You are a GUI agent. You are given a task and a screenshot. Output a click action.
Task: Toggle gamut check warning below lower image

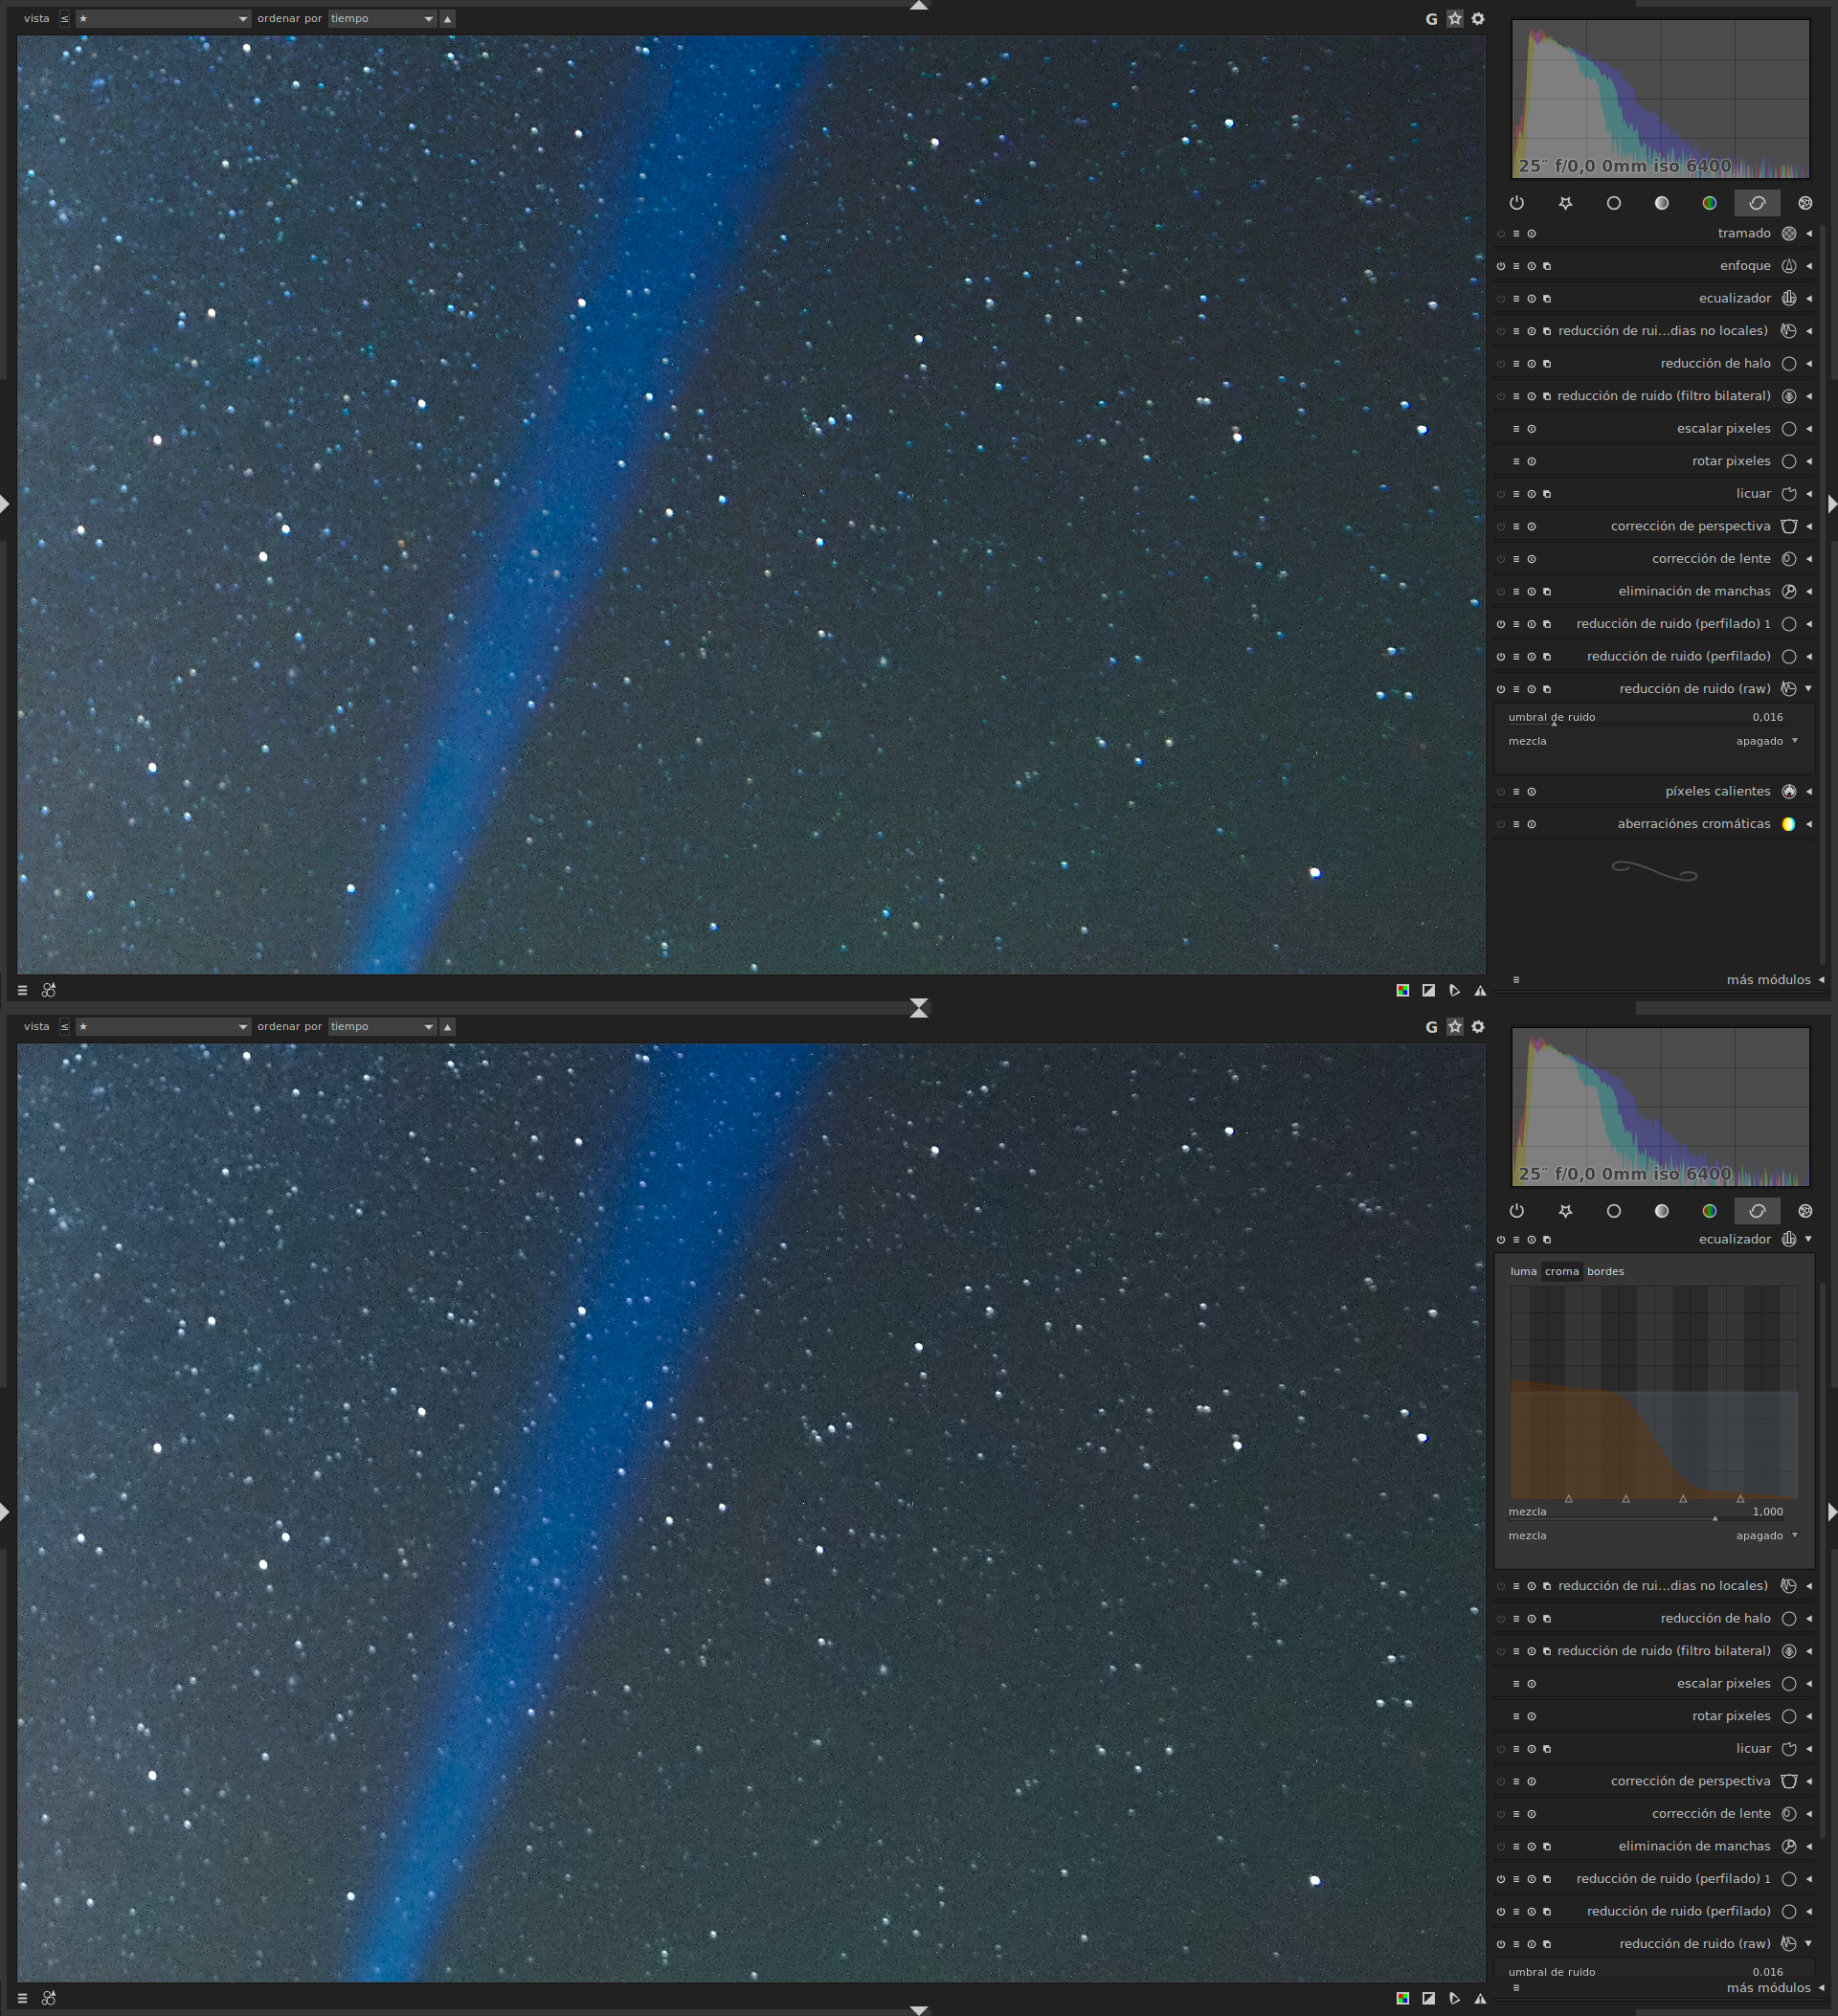(1480, 1998)
